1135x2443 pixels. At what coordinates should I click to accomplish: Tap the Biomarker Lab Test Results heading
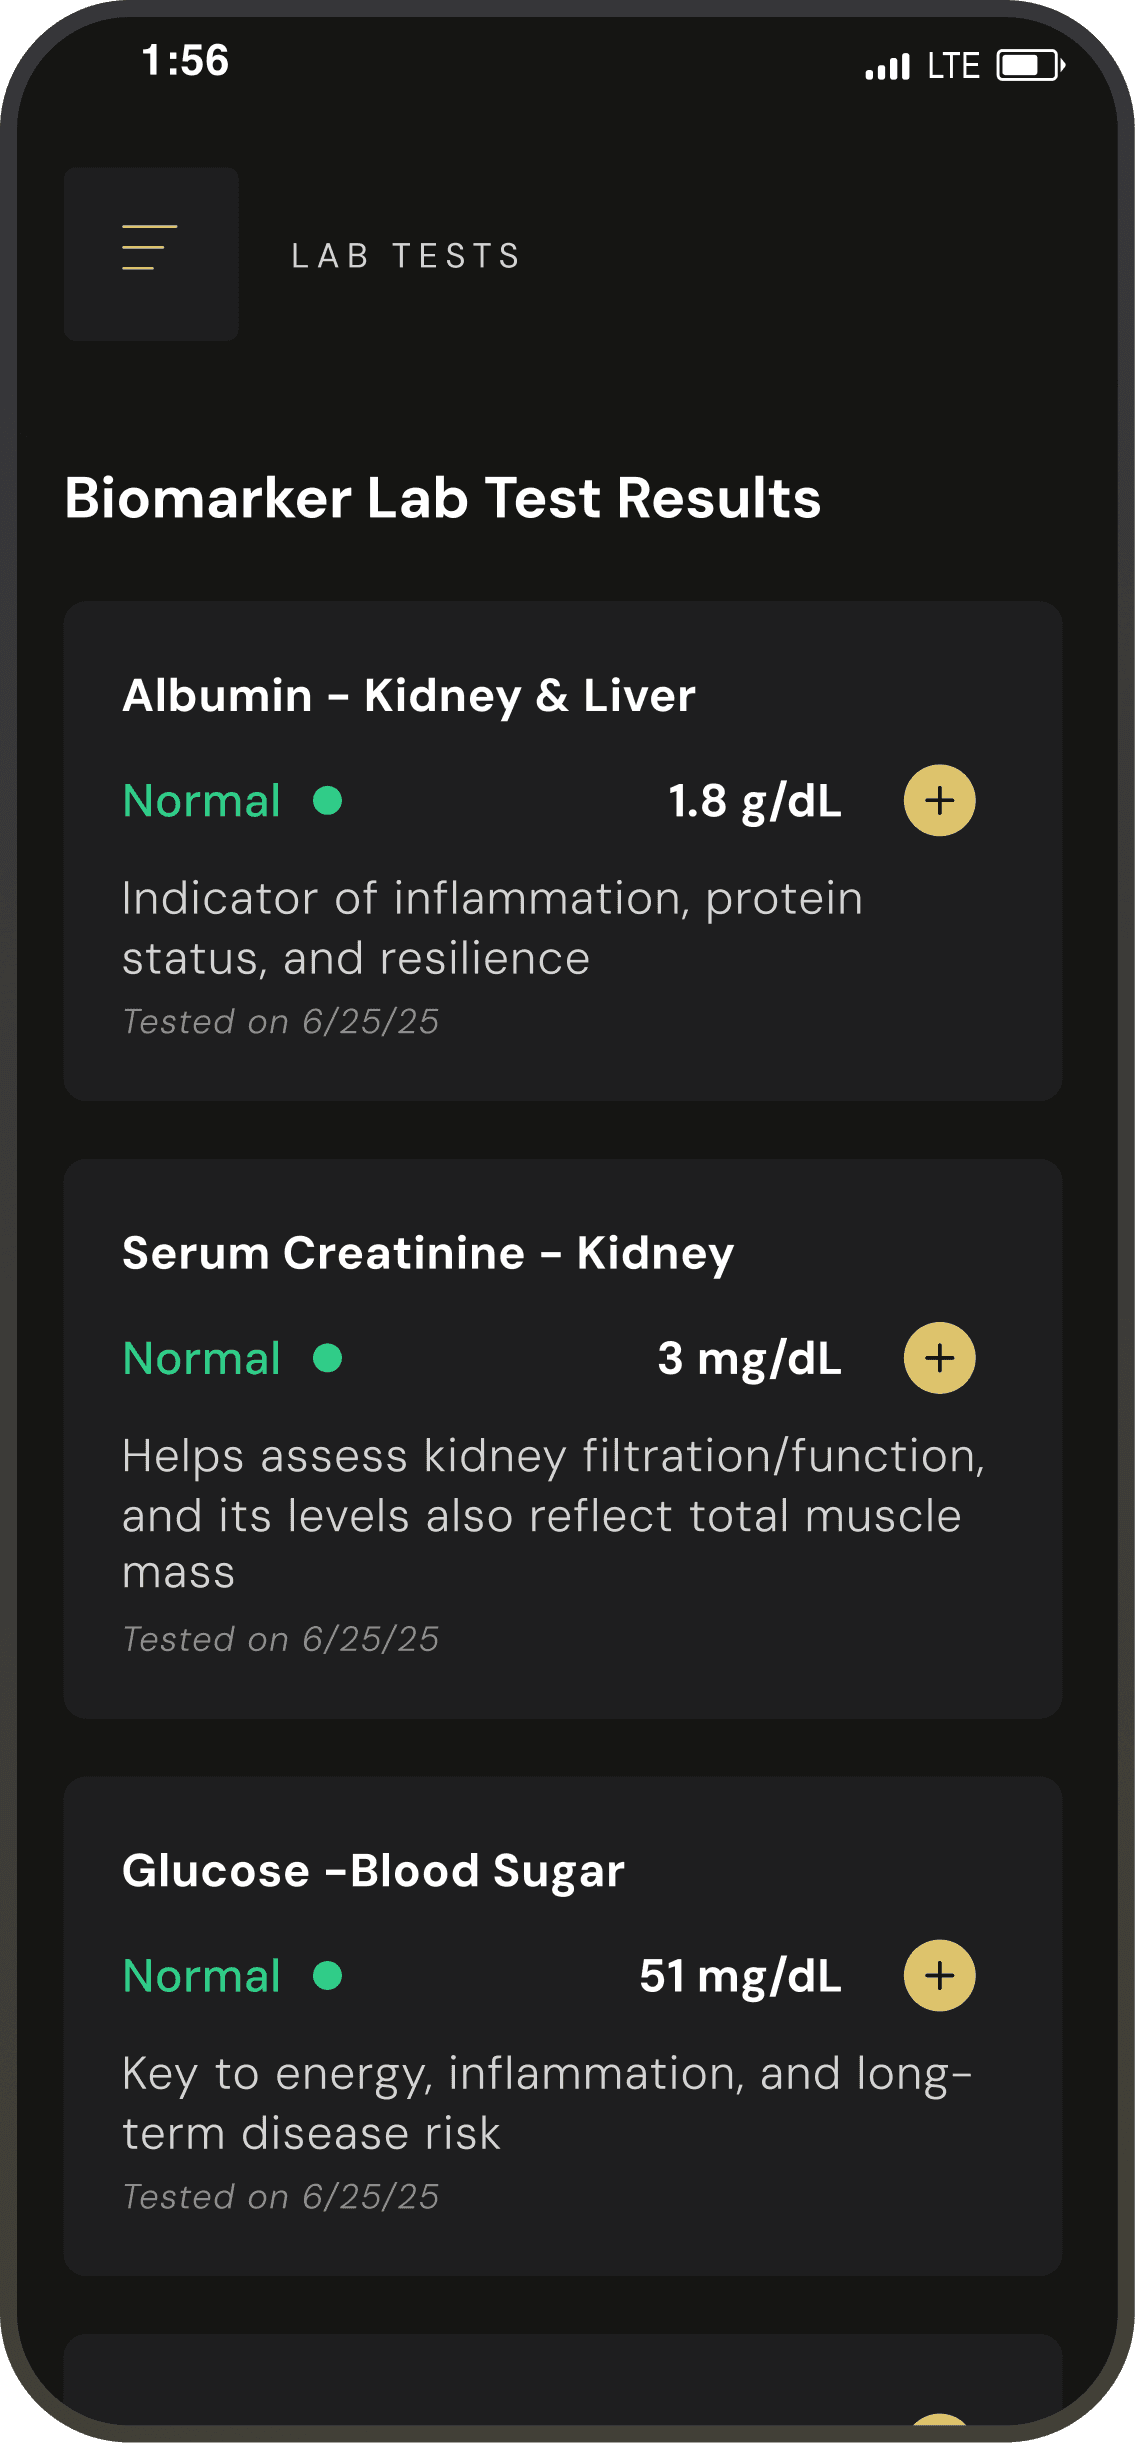[442, 498]
